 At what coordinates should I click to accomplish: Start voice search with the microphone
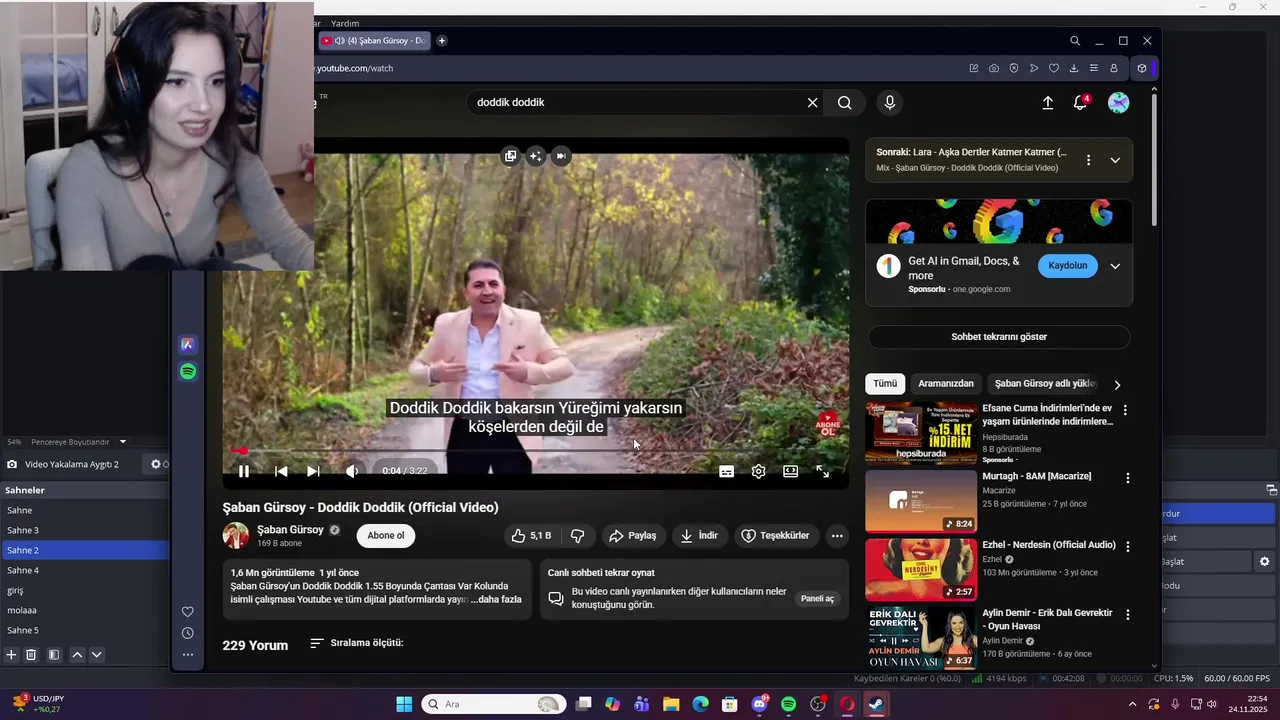pos(889,102)
